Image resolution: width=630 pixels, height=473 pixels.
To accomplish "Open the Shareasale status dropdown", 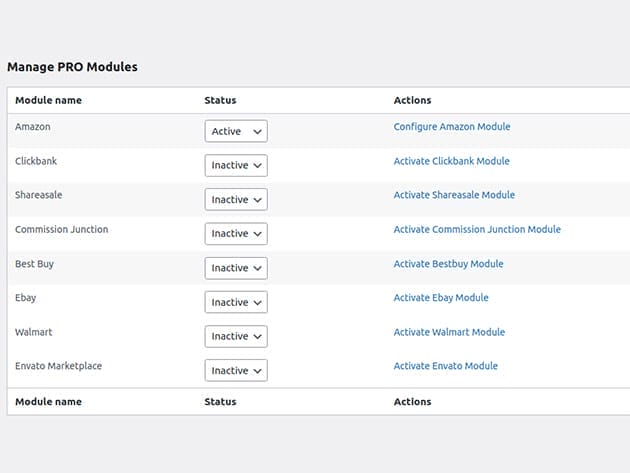I will click(236, 199).
